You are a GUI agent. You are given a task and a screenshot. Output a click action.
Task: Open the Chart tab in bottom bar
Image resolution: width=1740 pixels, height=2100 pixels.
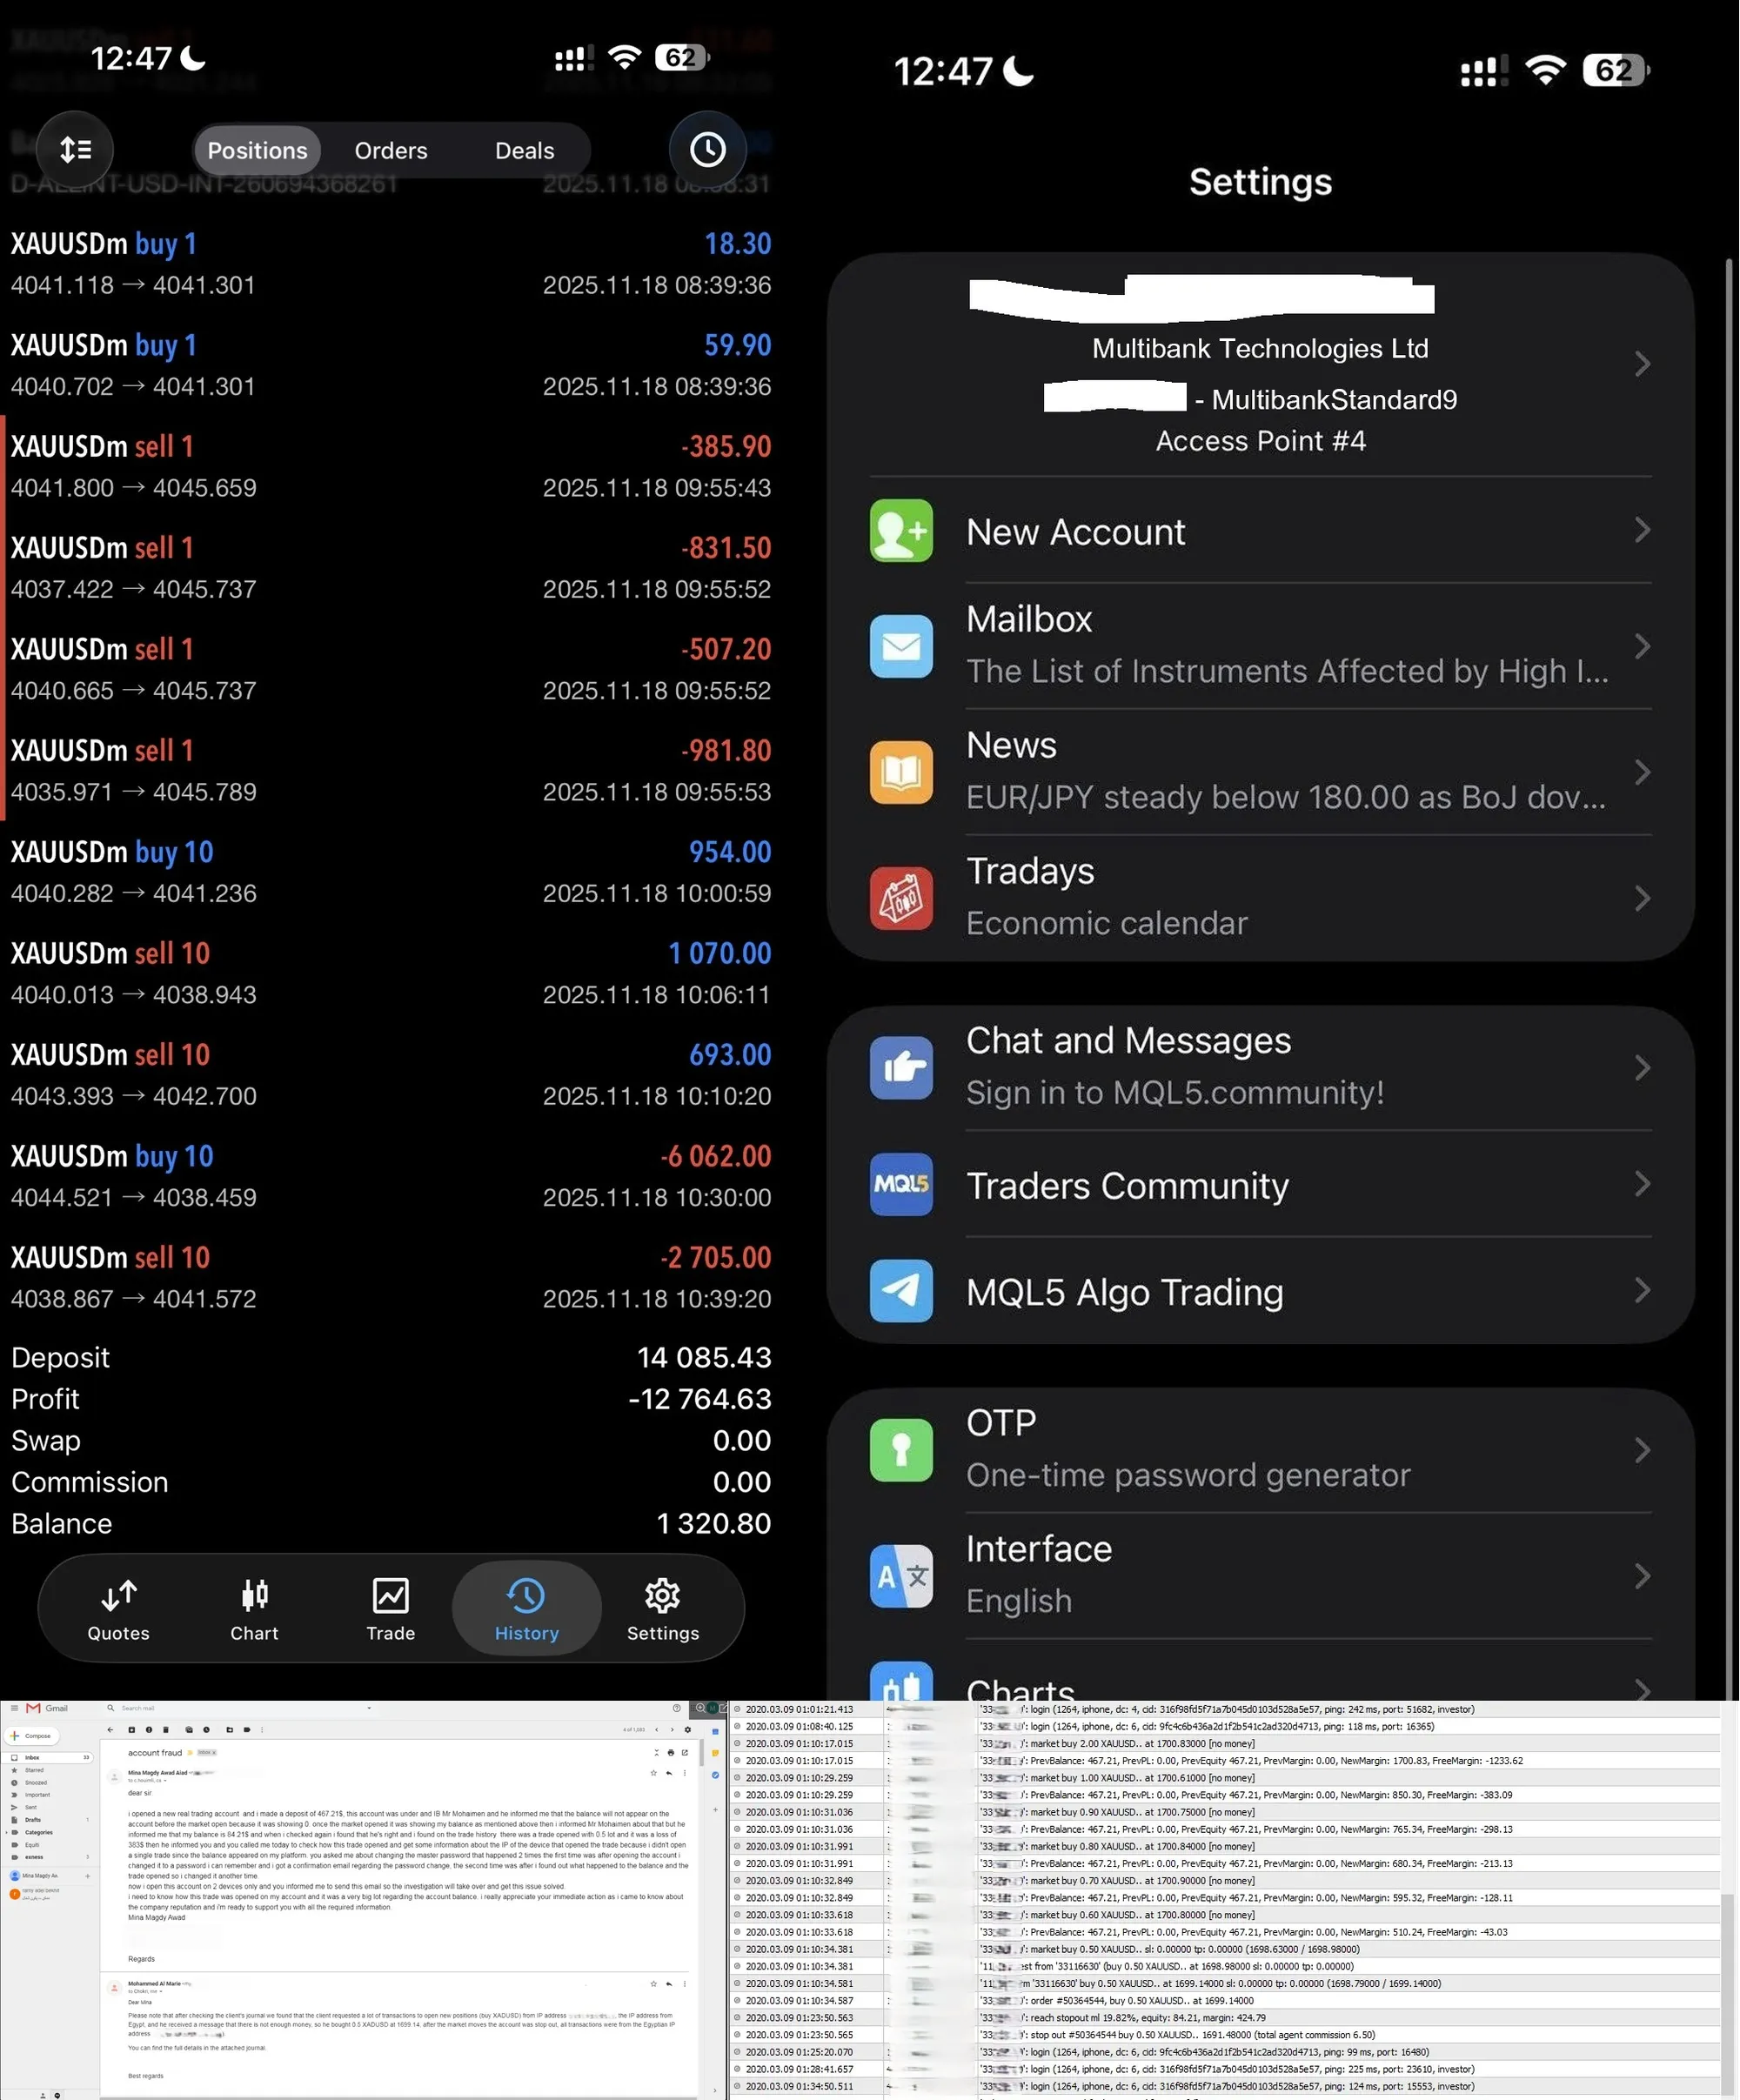pos(254,1610)
